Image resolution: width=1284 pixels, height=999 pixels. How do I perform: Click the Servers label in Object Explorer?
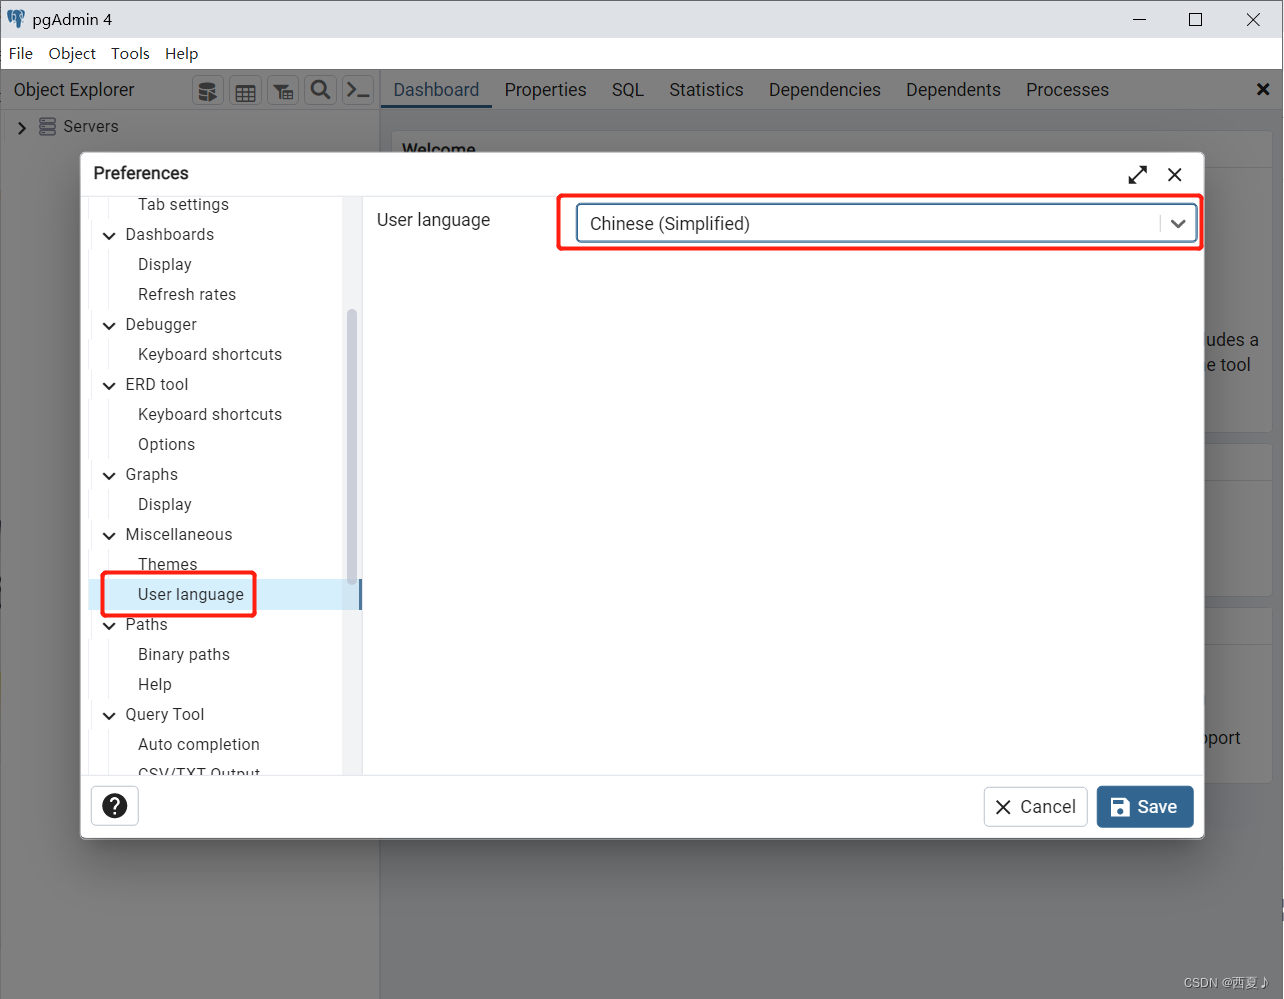91,127
